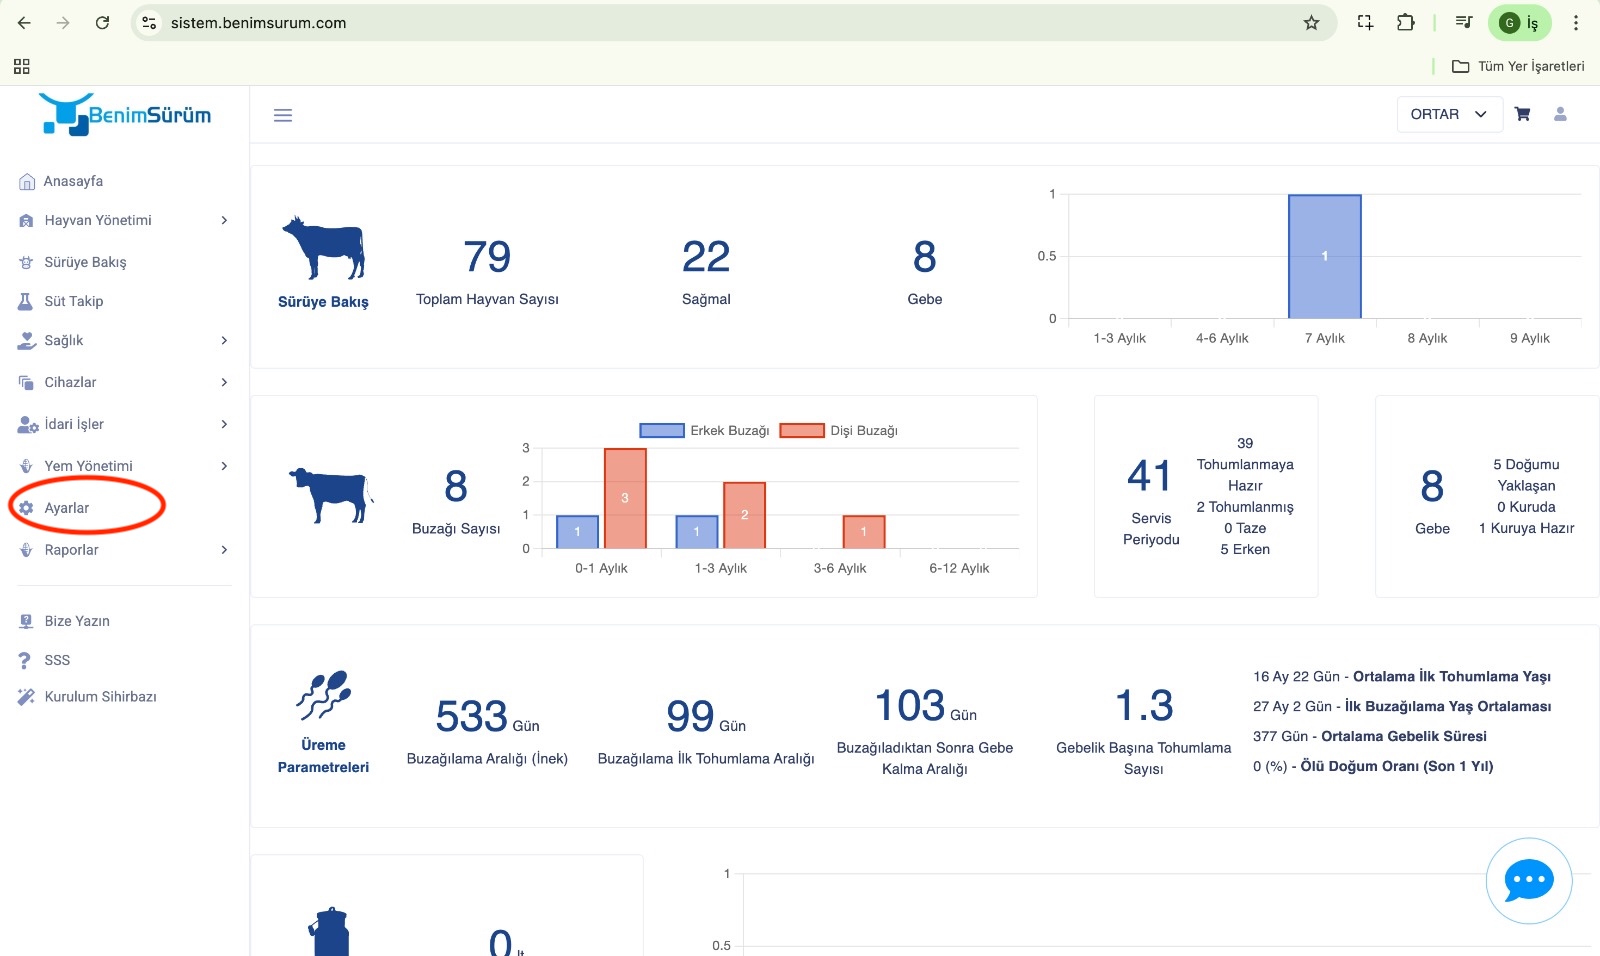Viewport: 1600px width, 956px height.
Task: Open the shopping cart icon
Action: tap(1522, 114)
